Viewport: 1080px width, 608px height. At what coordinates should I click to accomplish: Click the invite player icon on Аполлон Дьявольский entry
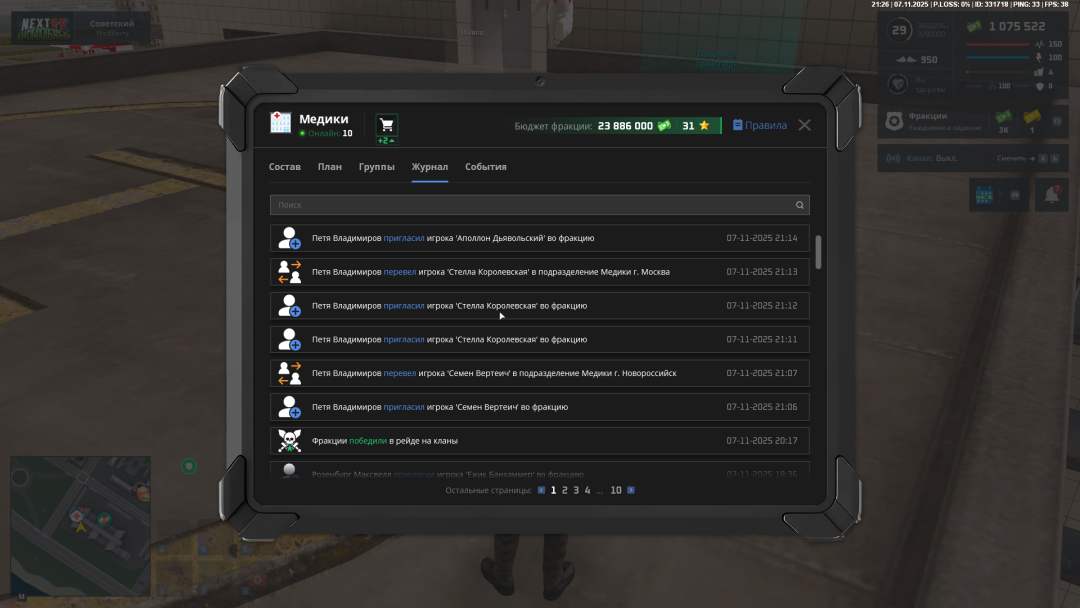coord(289,238)
